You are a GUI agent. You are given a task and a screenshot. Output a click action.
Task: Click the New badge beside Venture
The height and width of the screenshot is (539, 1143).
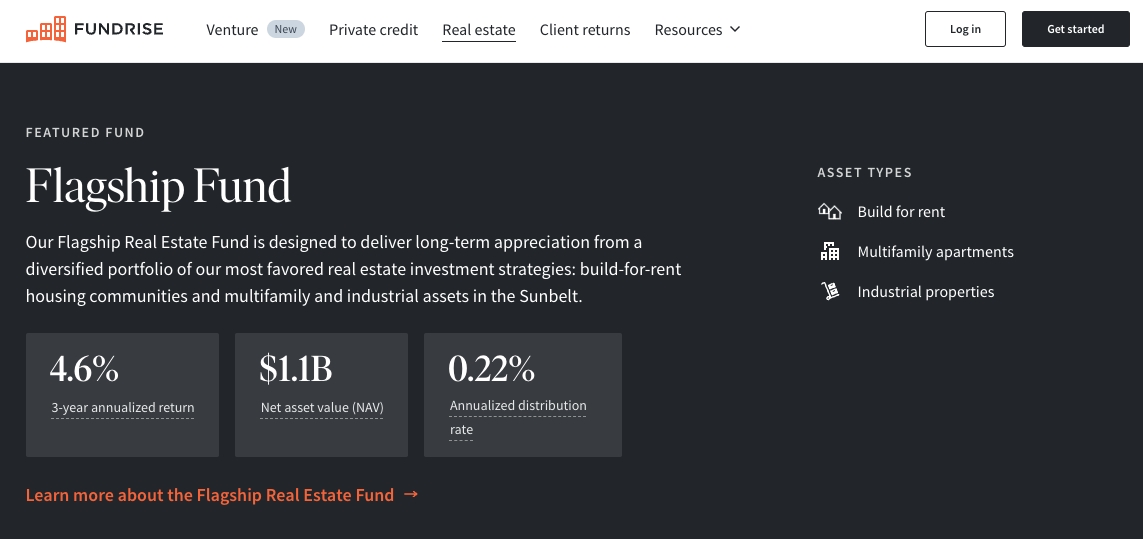(286, 29)
